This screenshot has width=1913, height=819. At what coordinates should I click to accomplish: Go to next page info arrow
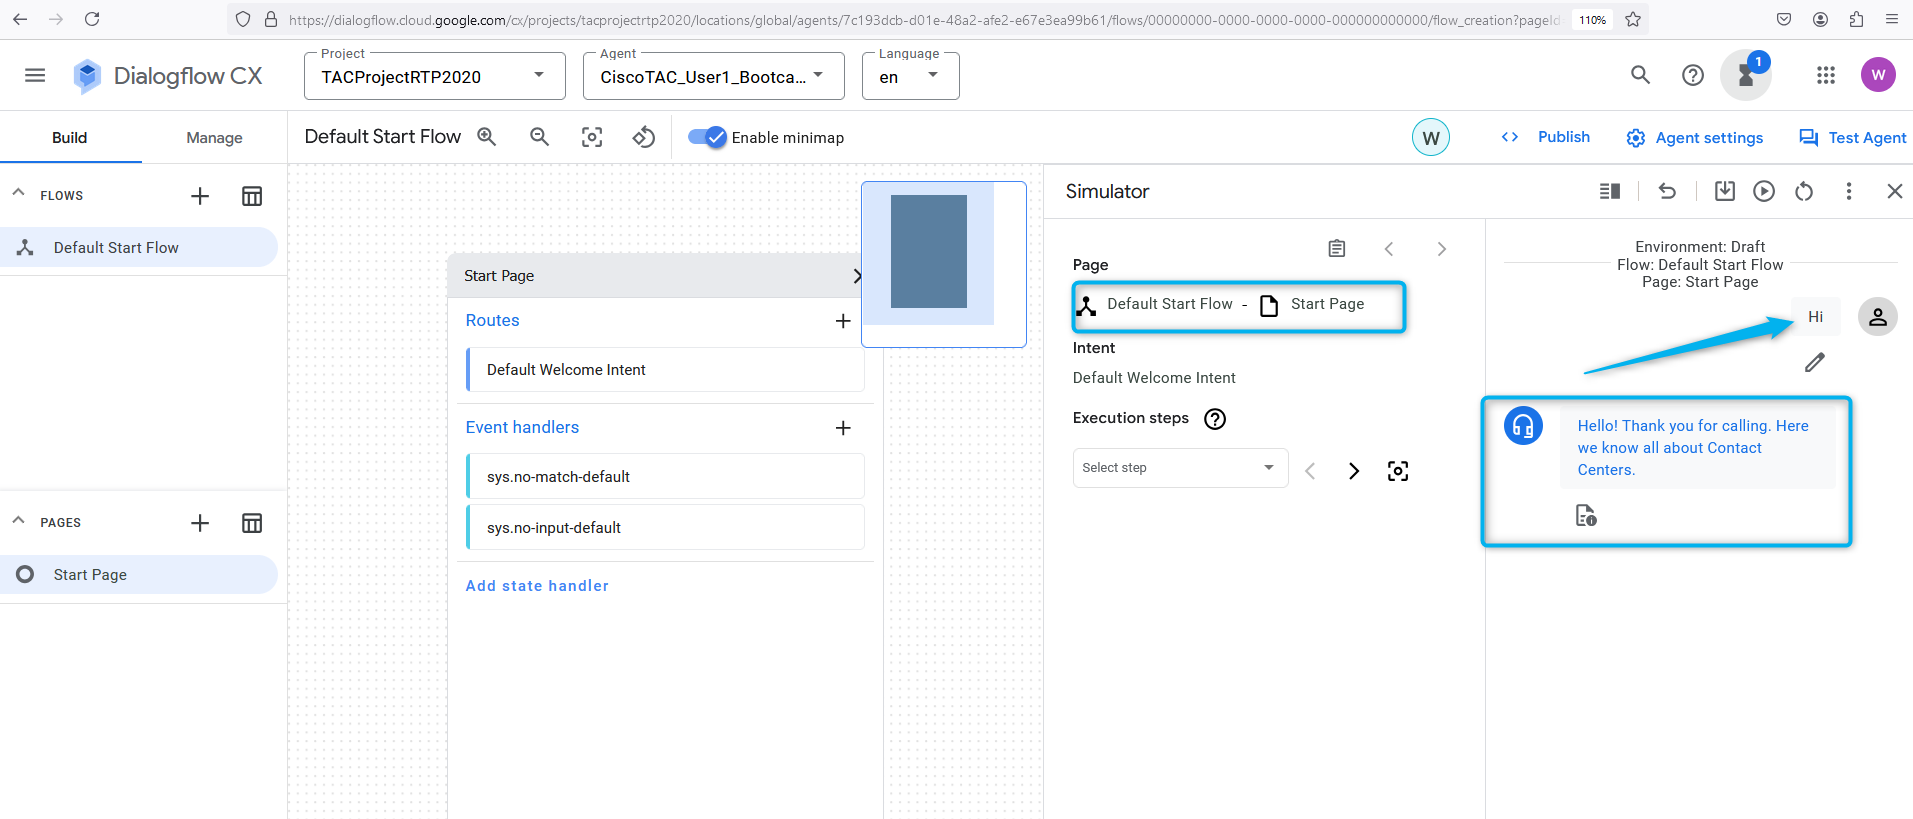click(1441, 249)
